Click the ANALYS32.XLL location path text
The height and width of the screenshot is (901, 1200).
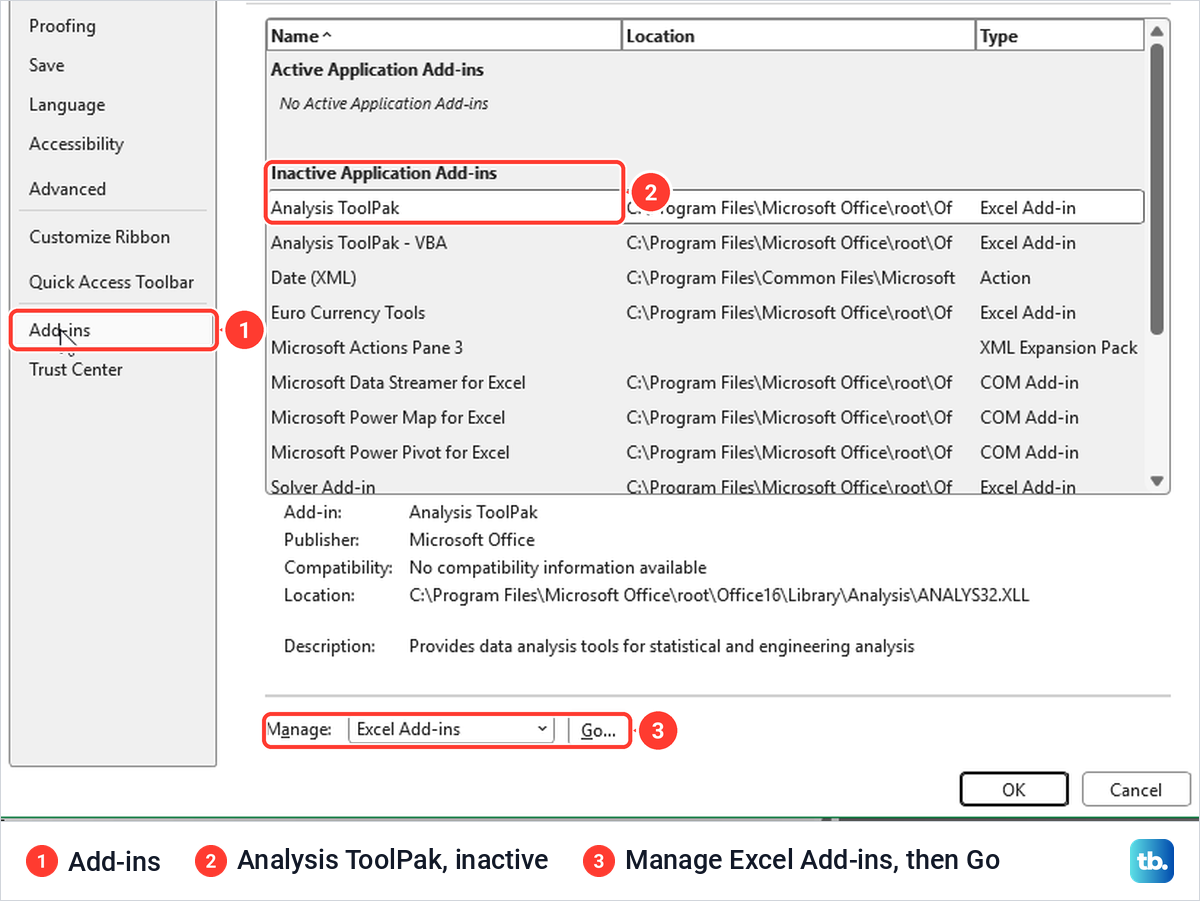(719, 595)
